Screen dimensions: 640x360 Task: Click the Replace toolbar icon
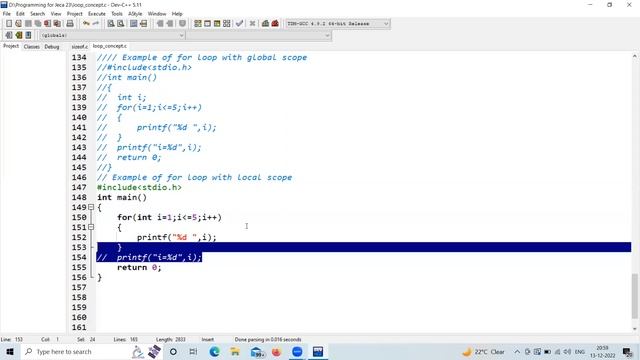pos(120,24)
